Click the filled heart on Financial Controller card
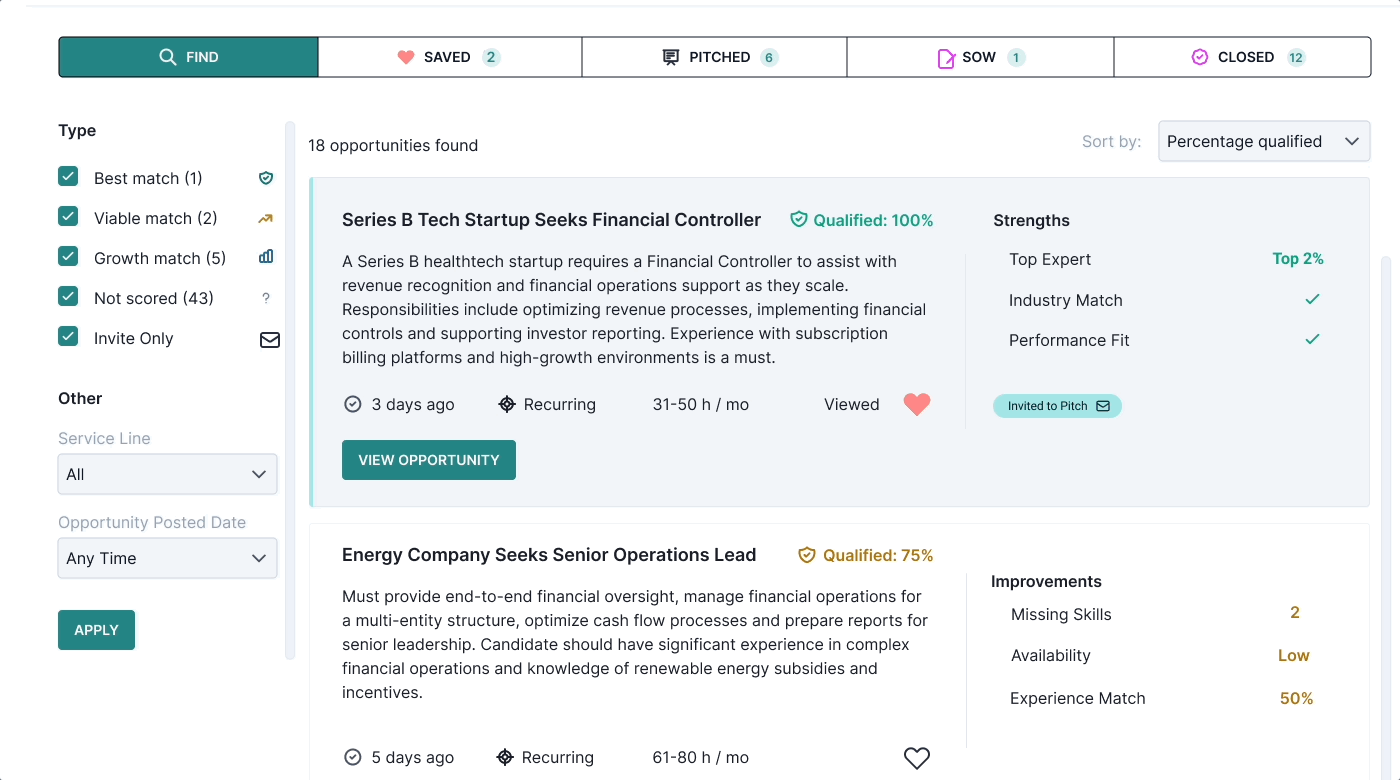The height and width of the screenshot is (780, 1400). pyautogui.click(x=916, y=405)
